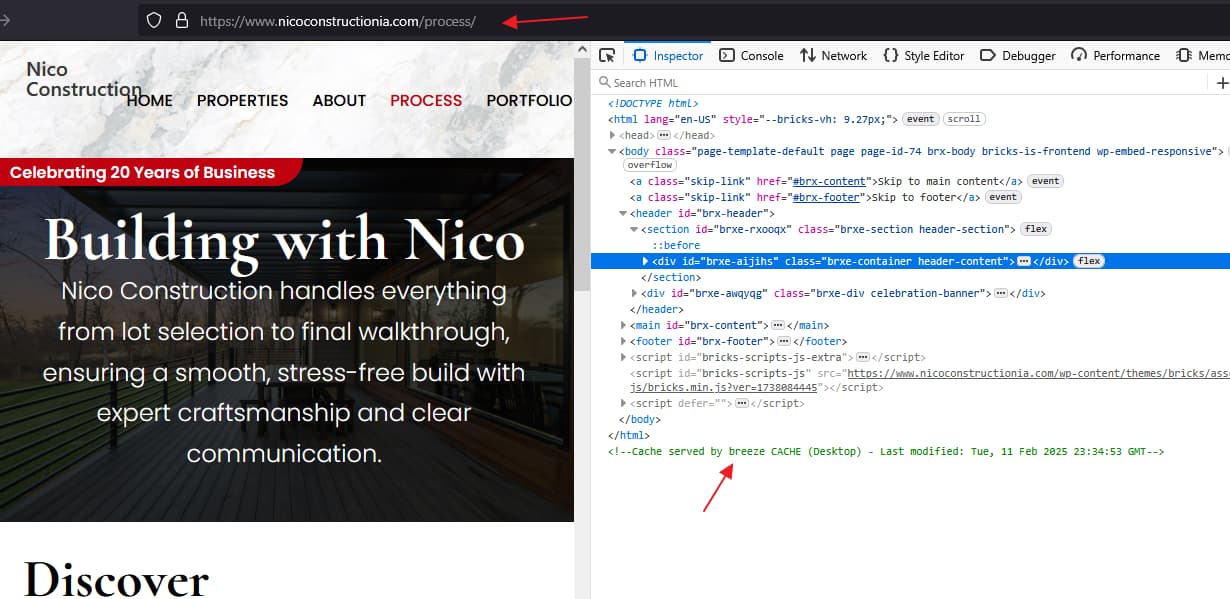Click the Nico Construction site logo
Image resolution: width=1230 pixels, height=599 pixels.
click(83, 79)
